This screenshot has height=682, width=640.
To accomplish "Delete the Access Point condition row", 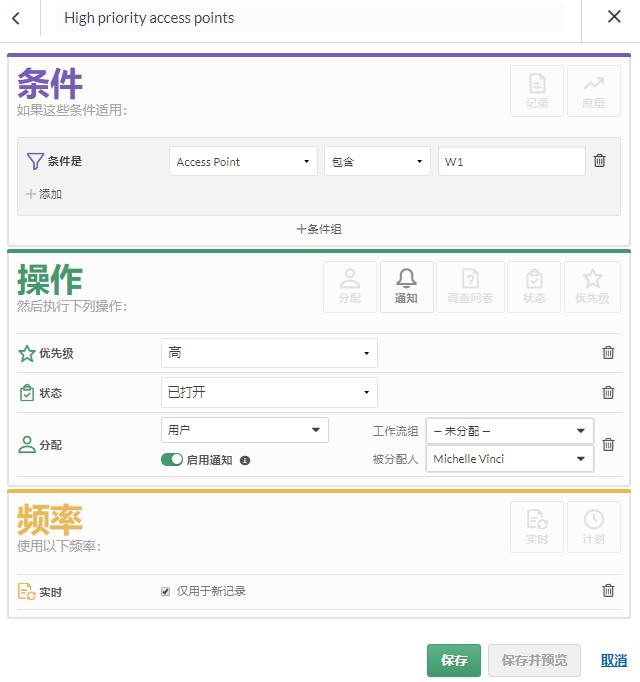I will tap(599, 161).
